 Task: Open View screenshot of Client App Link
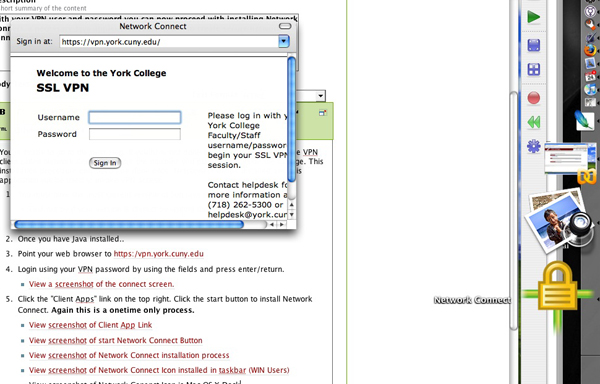pos(91,325)
